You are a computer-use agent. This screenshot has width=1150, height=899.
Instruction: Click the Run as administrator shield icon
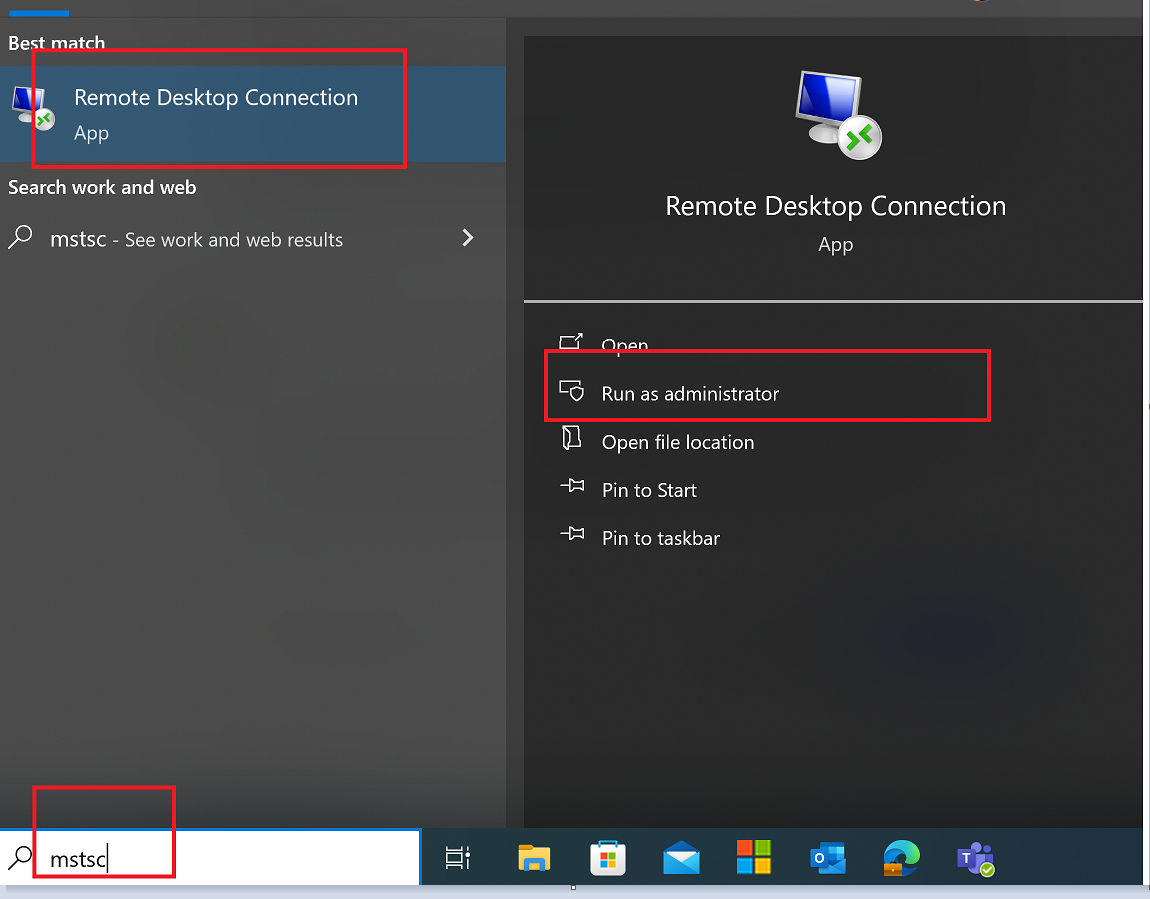[571, 390]
